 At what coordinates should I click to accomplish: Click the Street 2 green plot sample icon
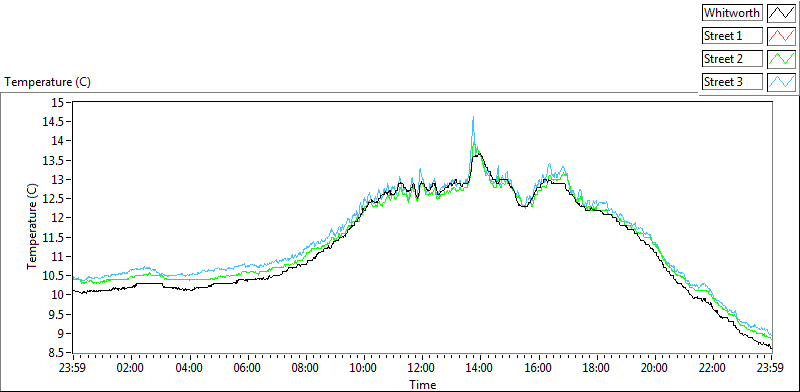pos(781,59)
